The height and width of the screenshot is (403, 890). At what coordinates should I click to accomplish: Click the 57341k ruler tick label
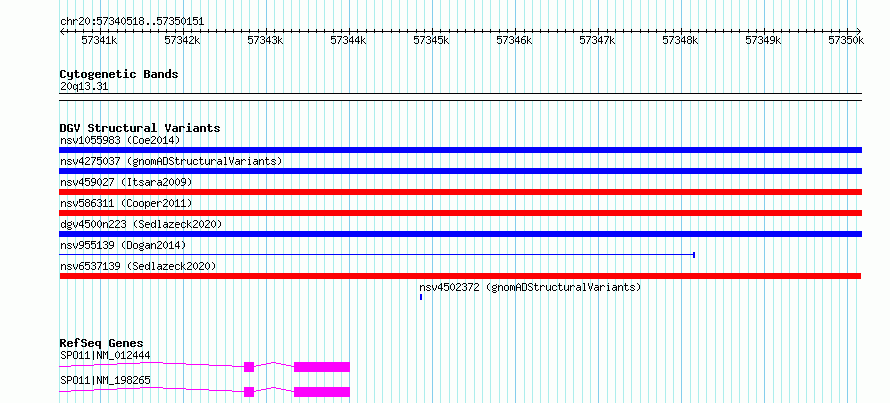coord(99,40)
